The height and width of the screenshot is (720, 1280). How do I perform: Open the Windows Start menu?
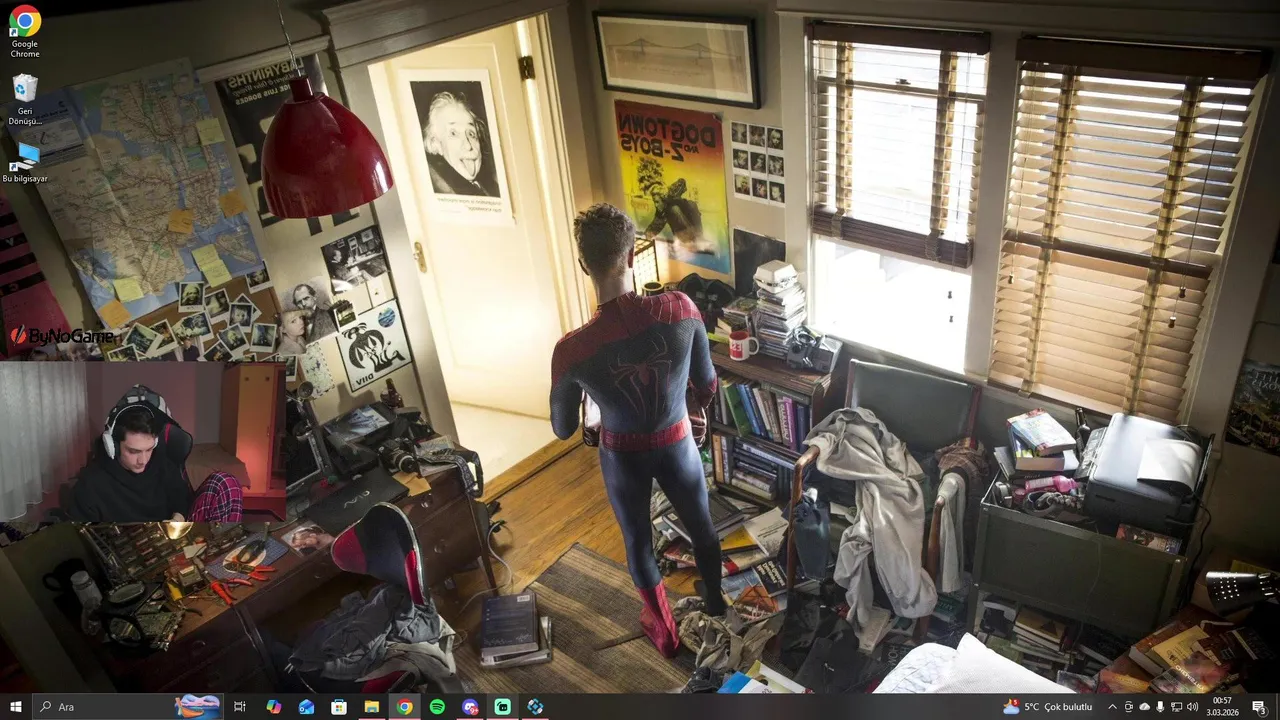16,707
